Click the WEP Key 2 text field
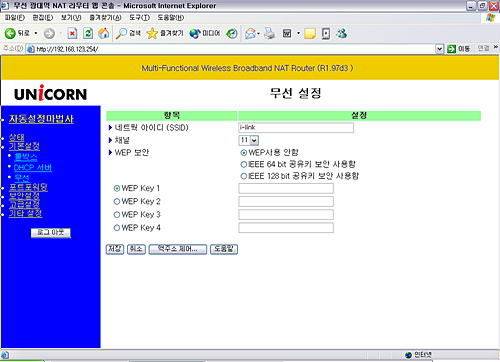 [286, 202]
